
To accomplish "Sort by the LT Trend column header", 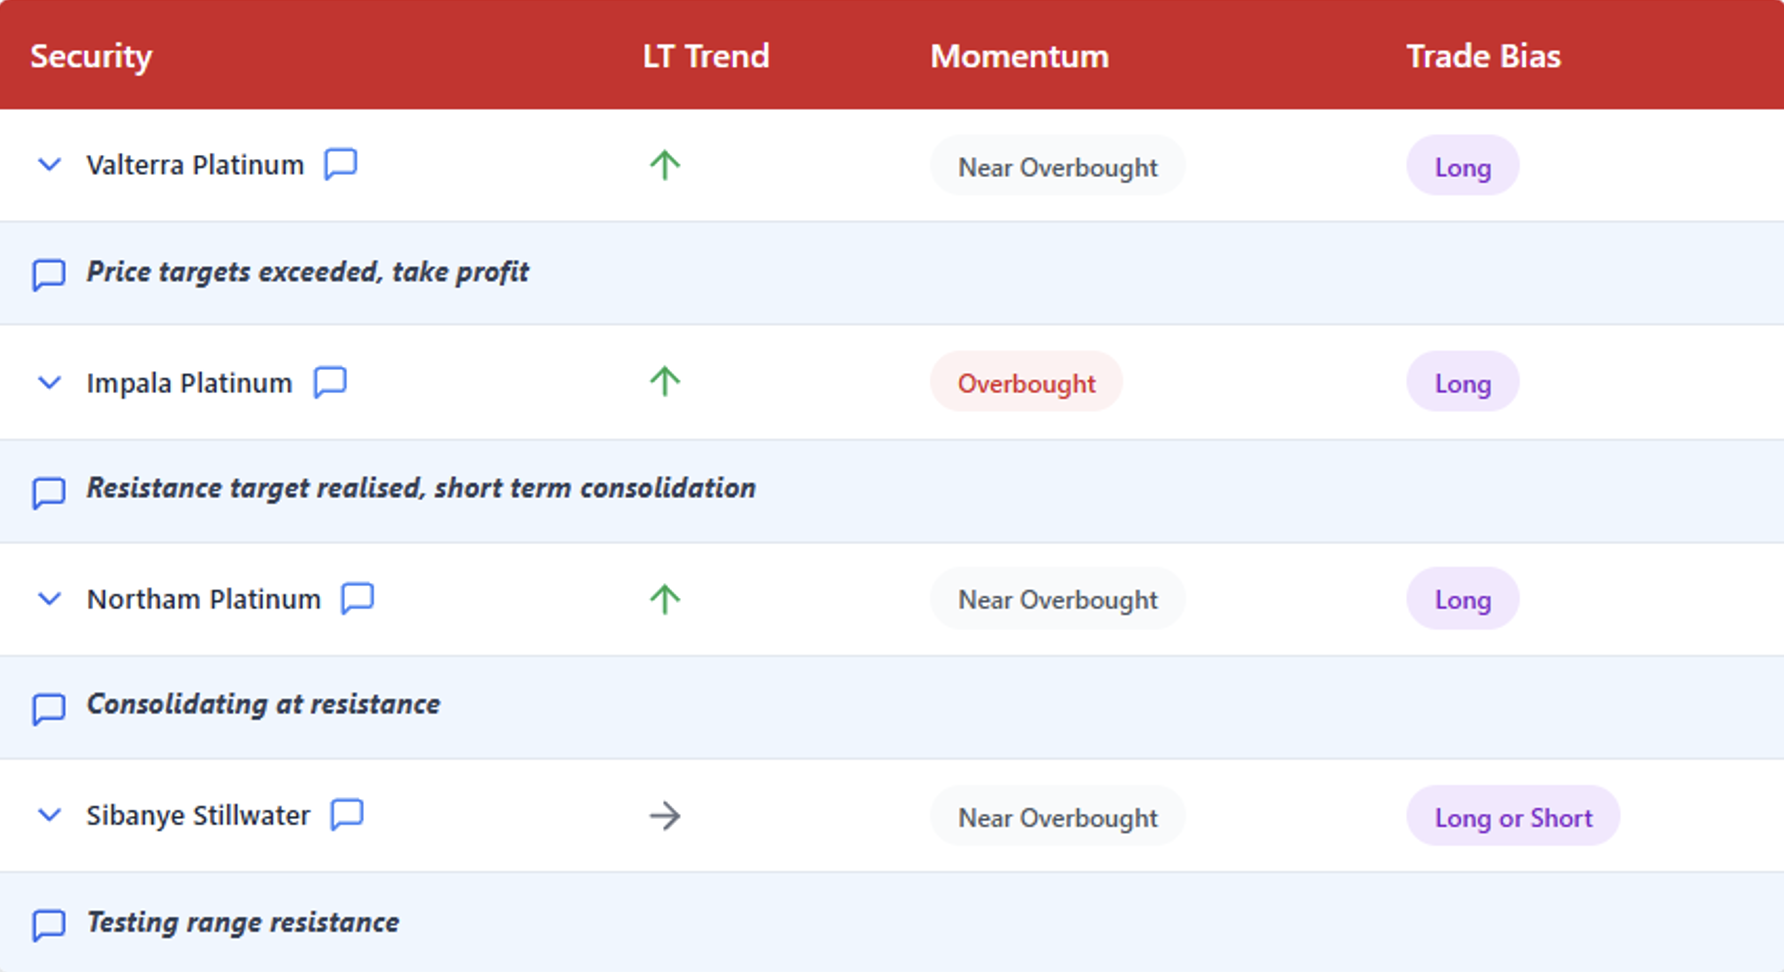I will tap(706, 56).
